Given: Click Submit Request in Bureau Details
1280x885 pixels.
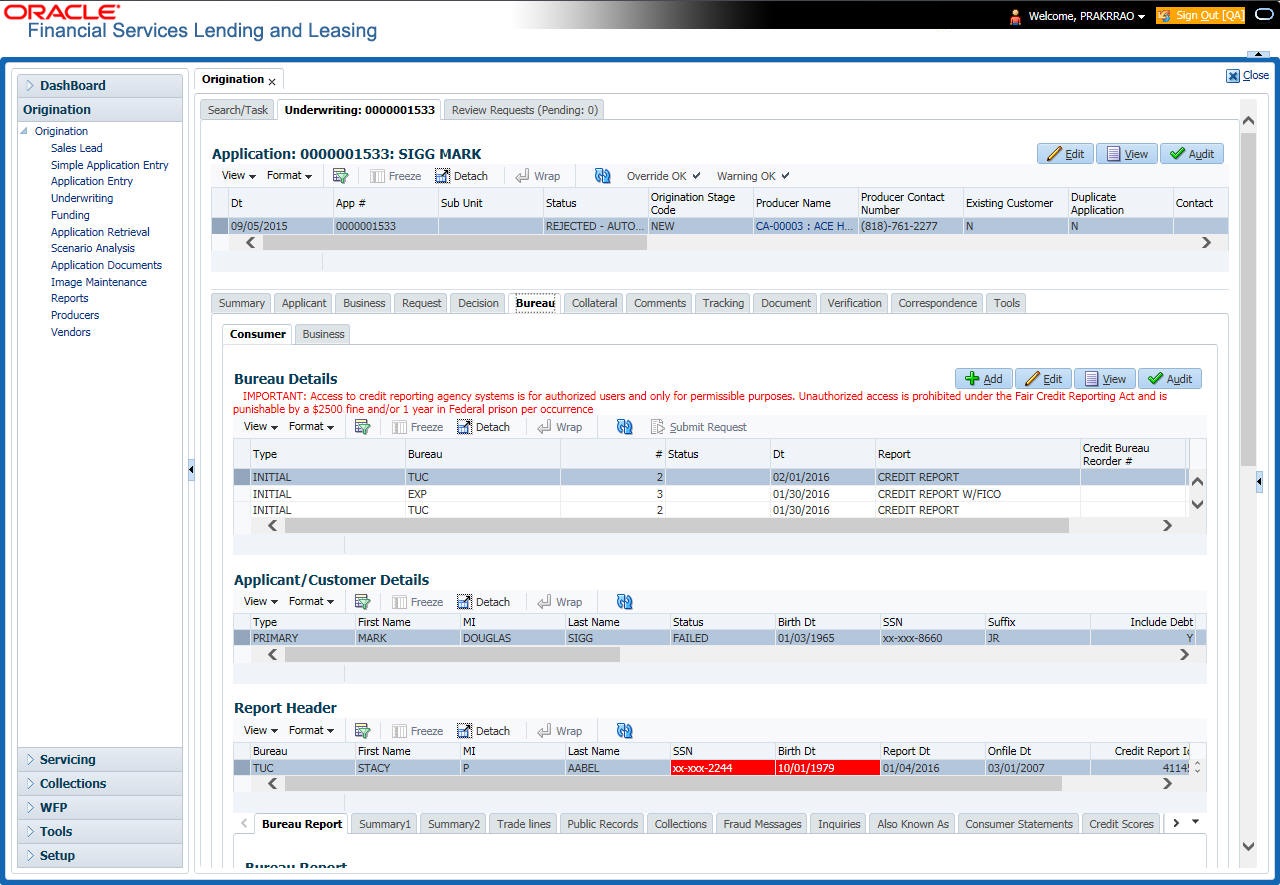Looking at the screenshot, I should 698,427.
